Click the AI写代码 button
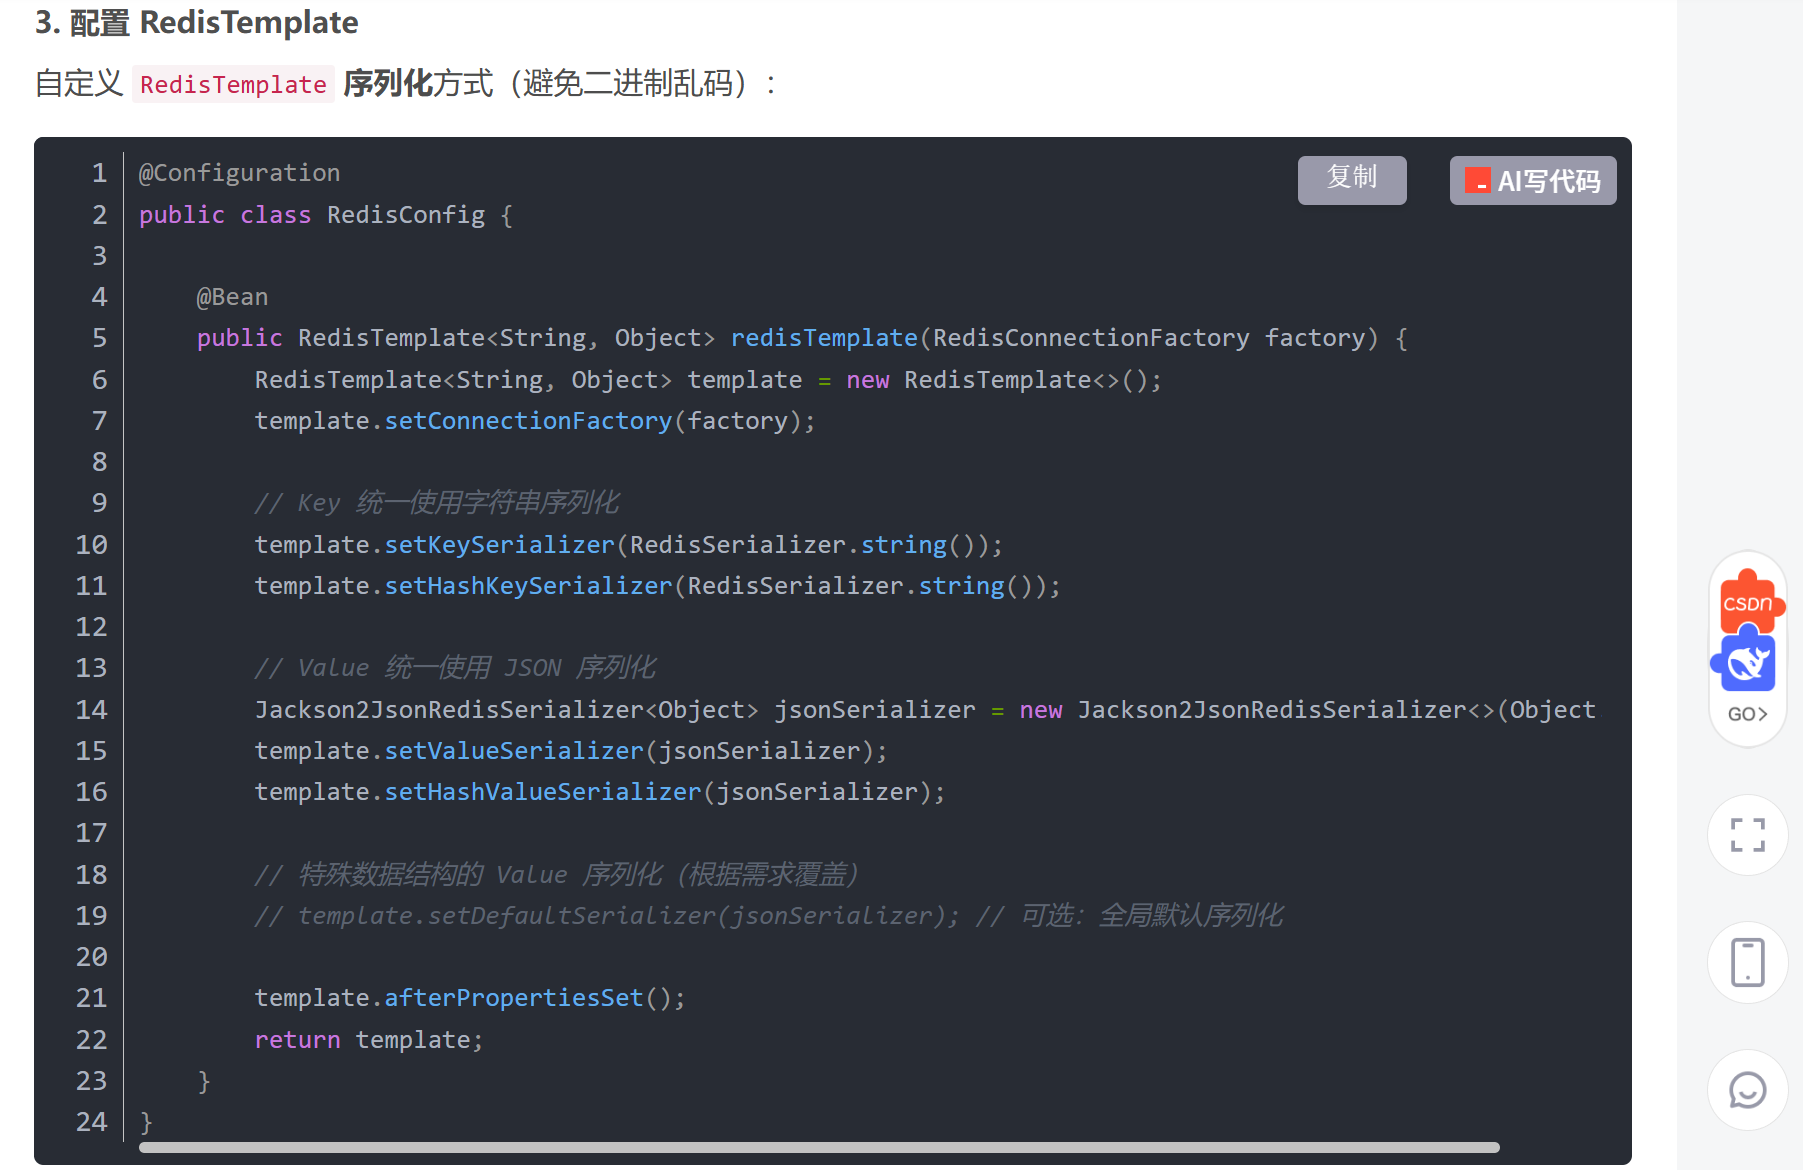The image size is (1803, 1170). pyautogui.click(x=1533, y=180)
